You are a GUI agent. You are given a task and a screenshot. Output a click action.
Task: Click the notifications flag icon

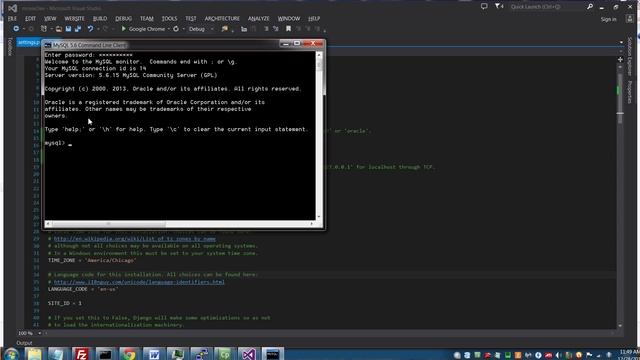pos(499,7)
